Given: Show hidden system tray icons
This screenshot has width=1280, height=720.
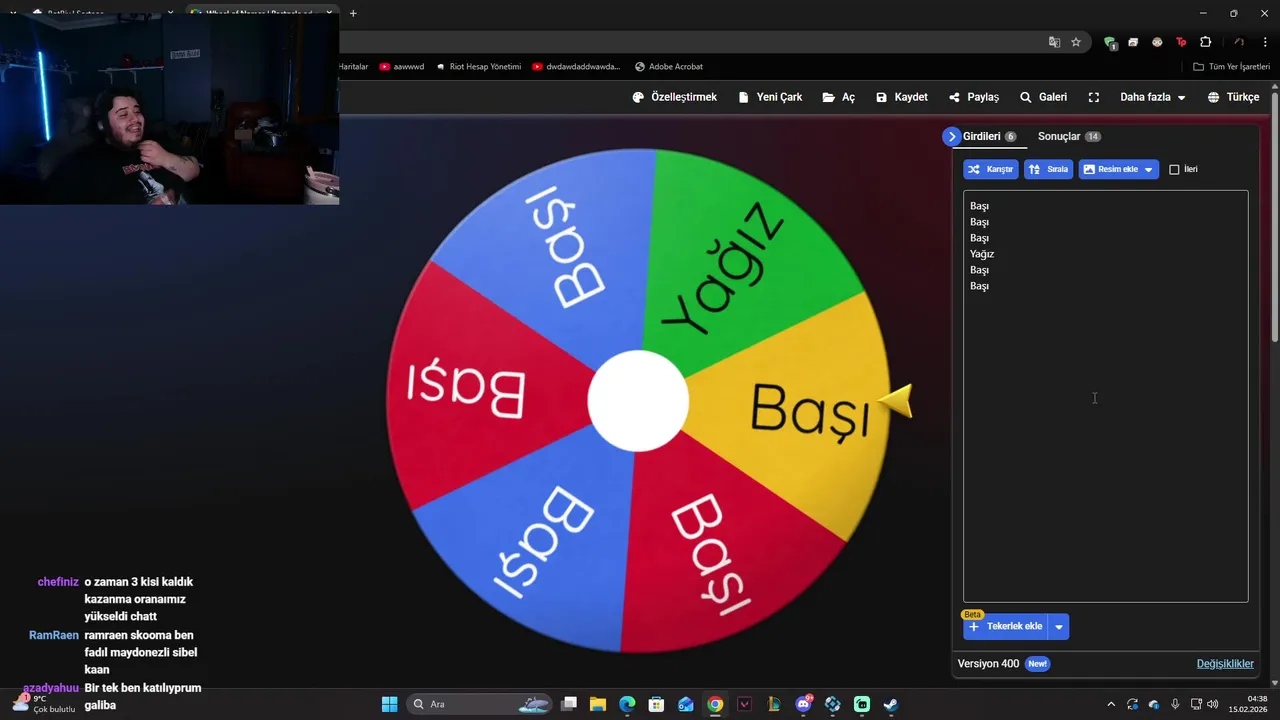Looking at the screenshot, I should (1110, 704).
